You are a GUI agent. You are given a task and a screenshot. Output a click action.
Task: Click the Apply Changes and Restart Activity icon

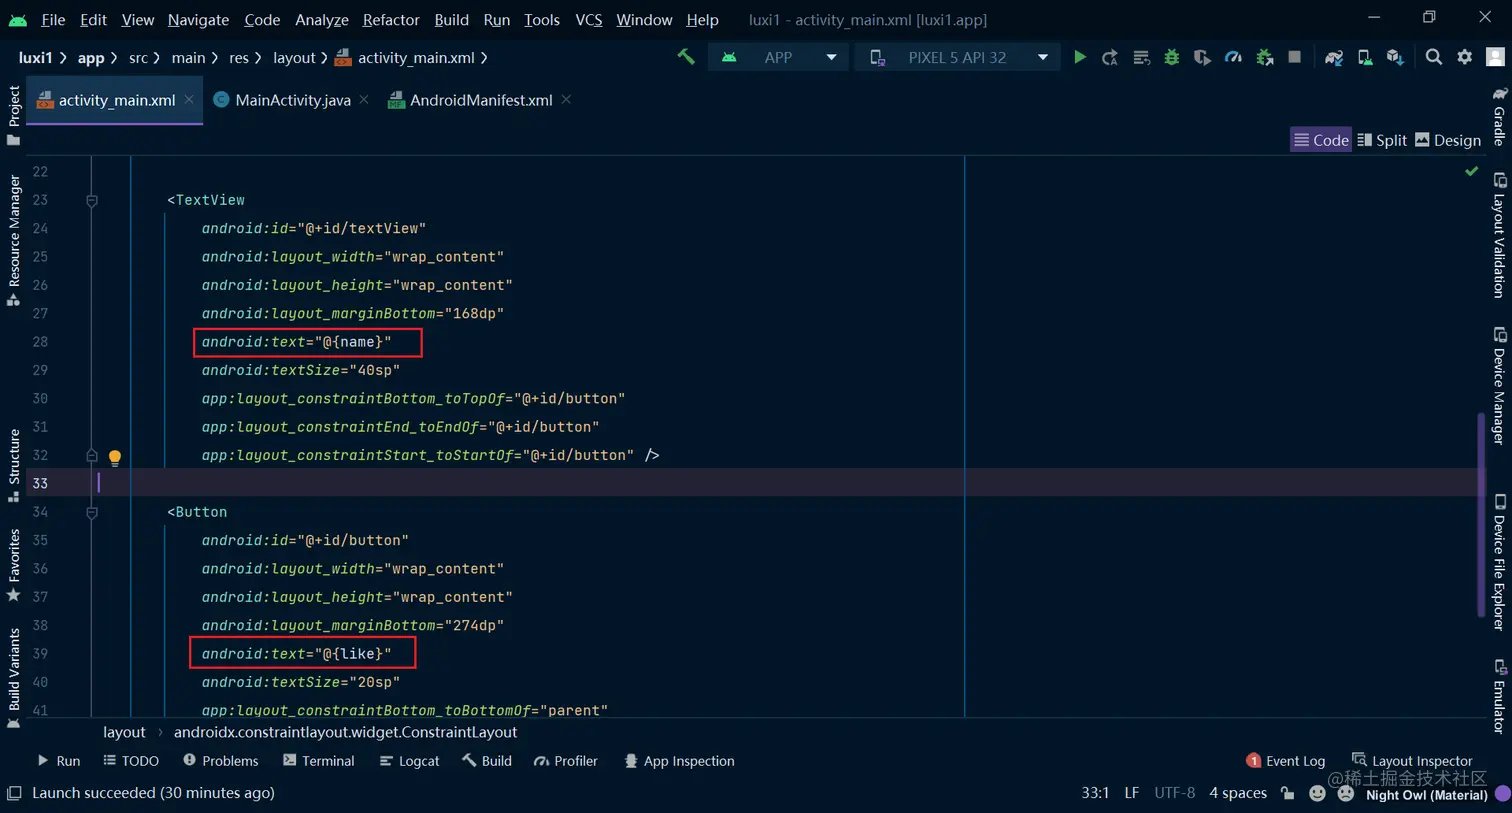pos(1110,57)
